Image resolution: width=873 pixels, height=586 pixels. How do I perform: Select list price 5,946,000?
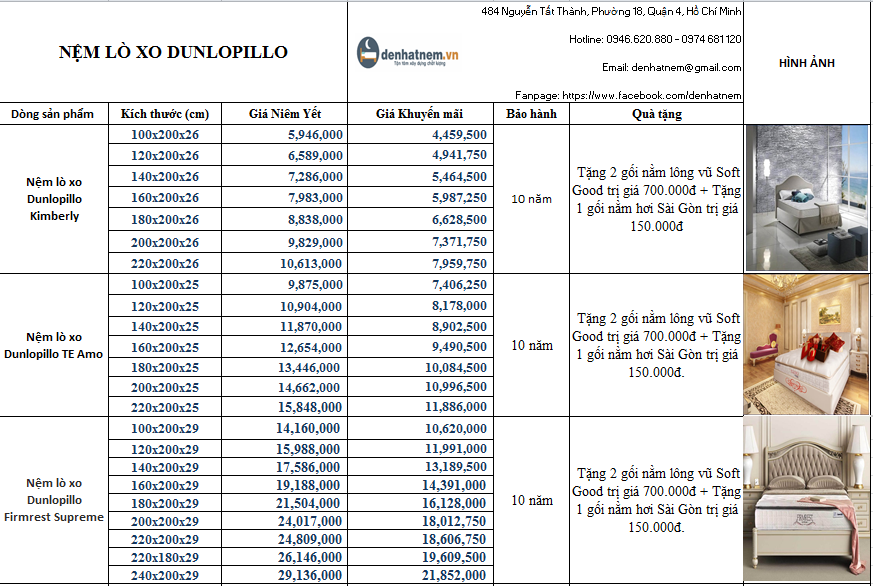click(x=285, y=134)
